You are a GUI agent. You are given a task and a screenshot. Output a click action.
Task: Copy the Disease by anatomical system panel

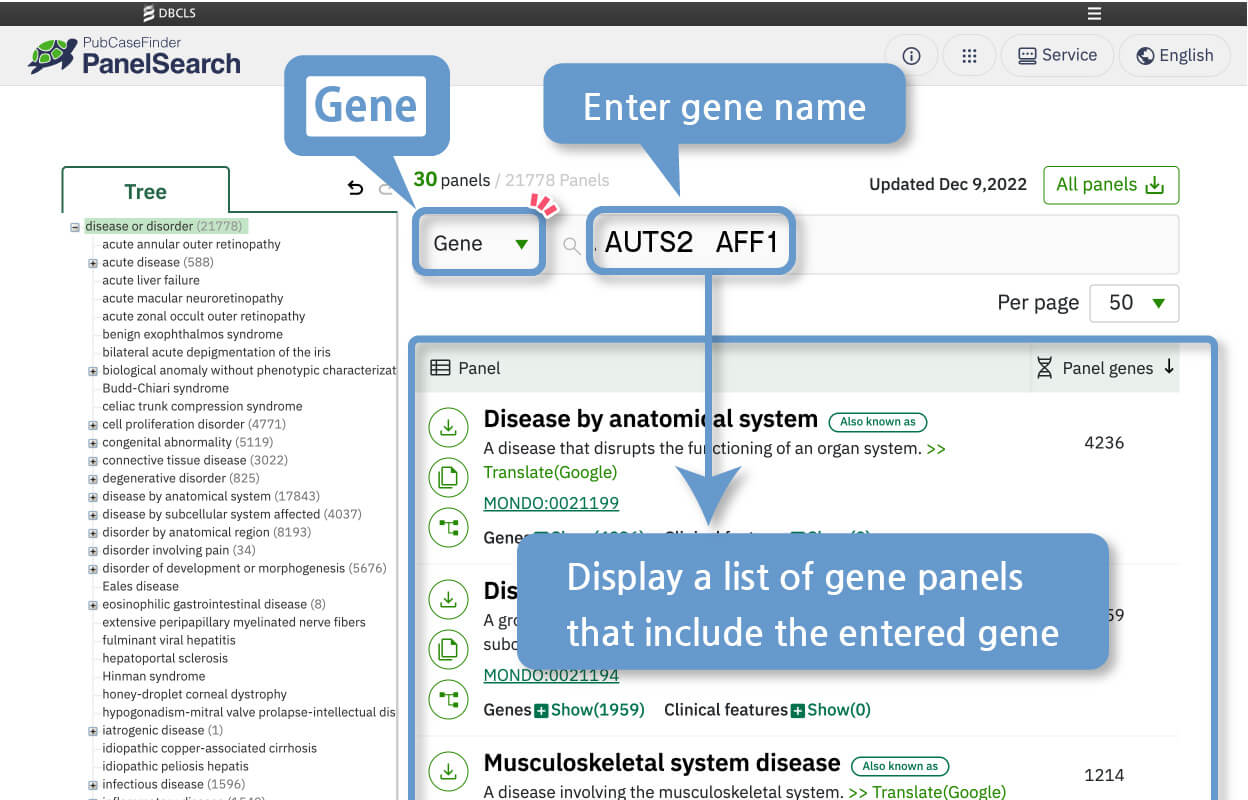448,478
